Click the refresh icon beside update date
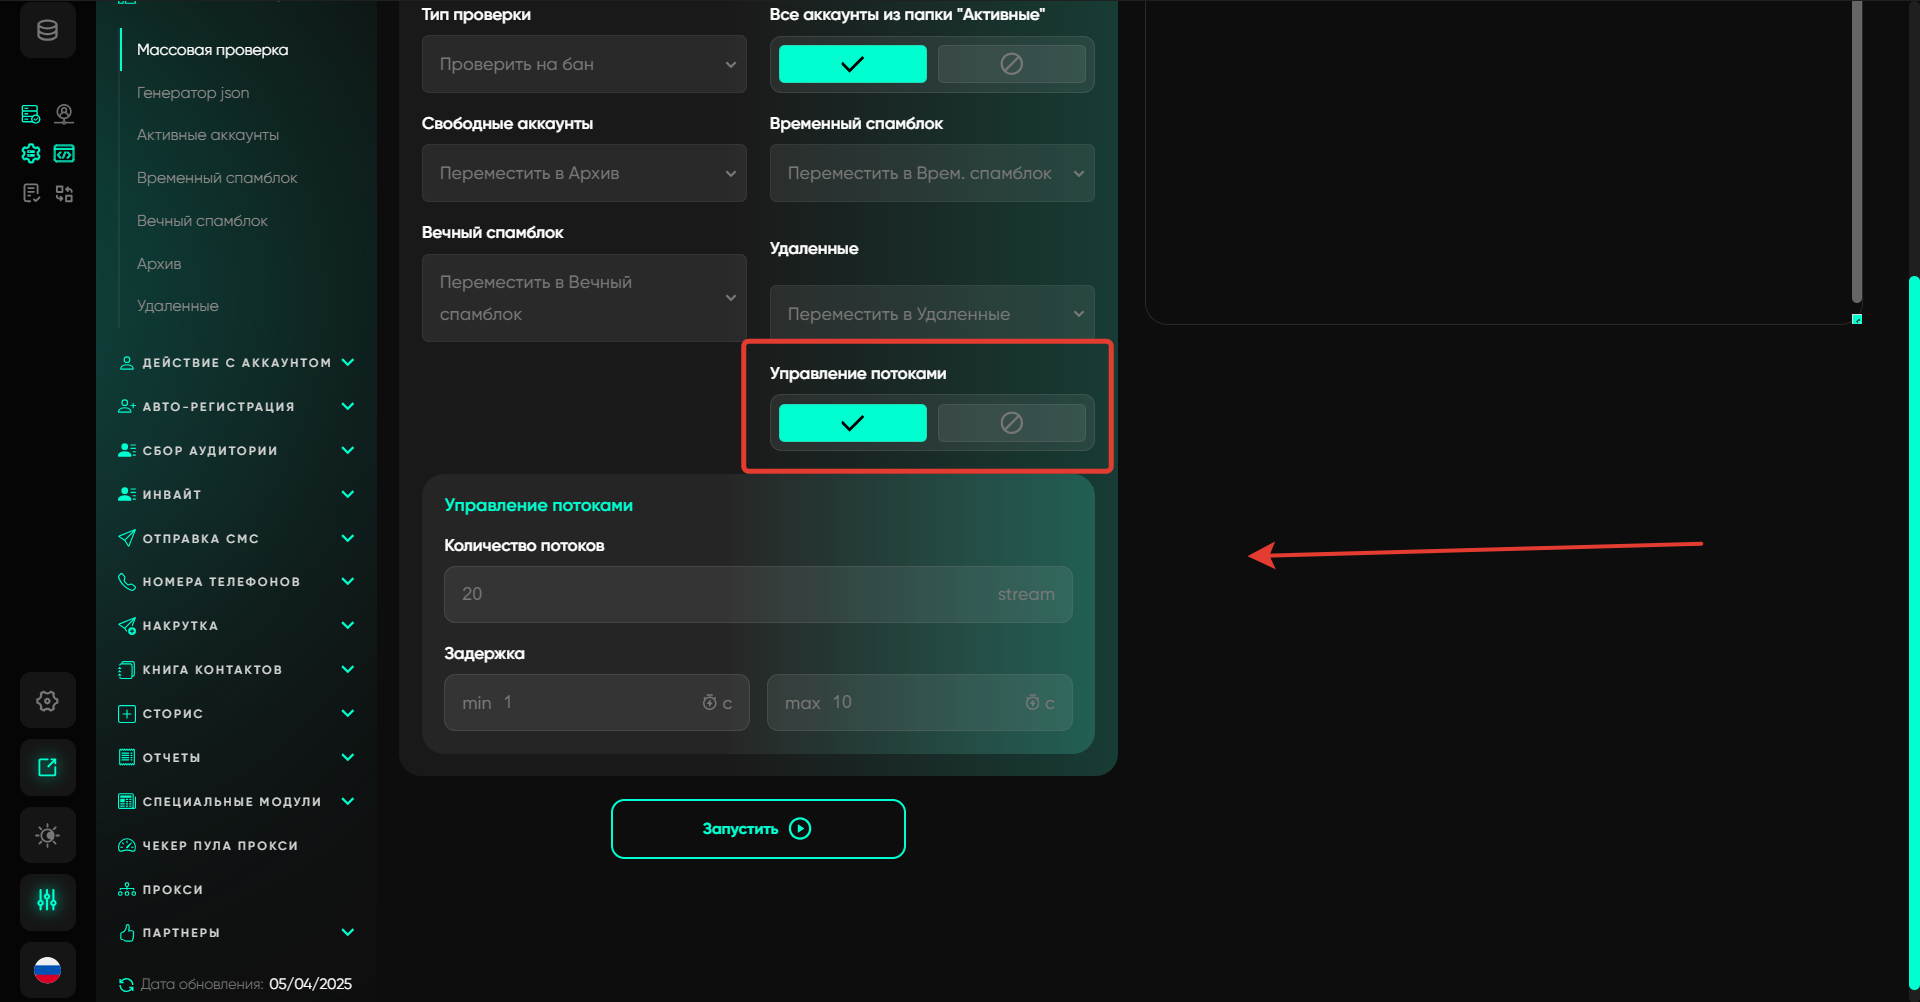This screenshot has width=1920, height=1002. pos(126,985)
